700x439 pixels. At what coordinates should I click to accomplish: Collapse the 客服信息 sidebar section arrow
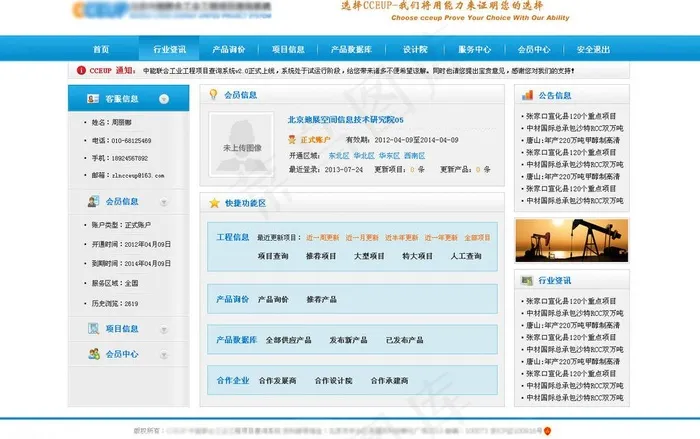164,99
